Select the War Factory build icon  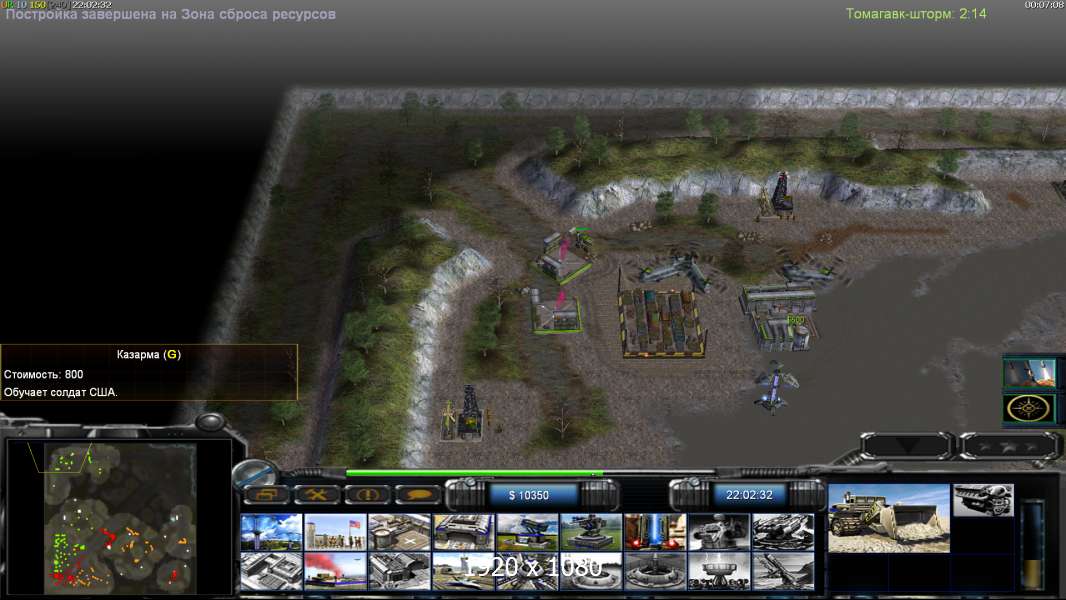[463, 532]
